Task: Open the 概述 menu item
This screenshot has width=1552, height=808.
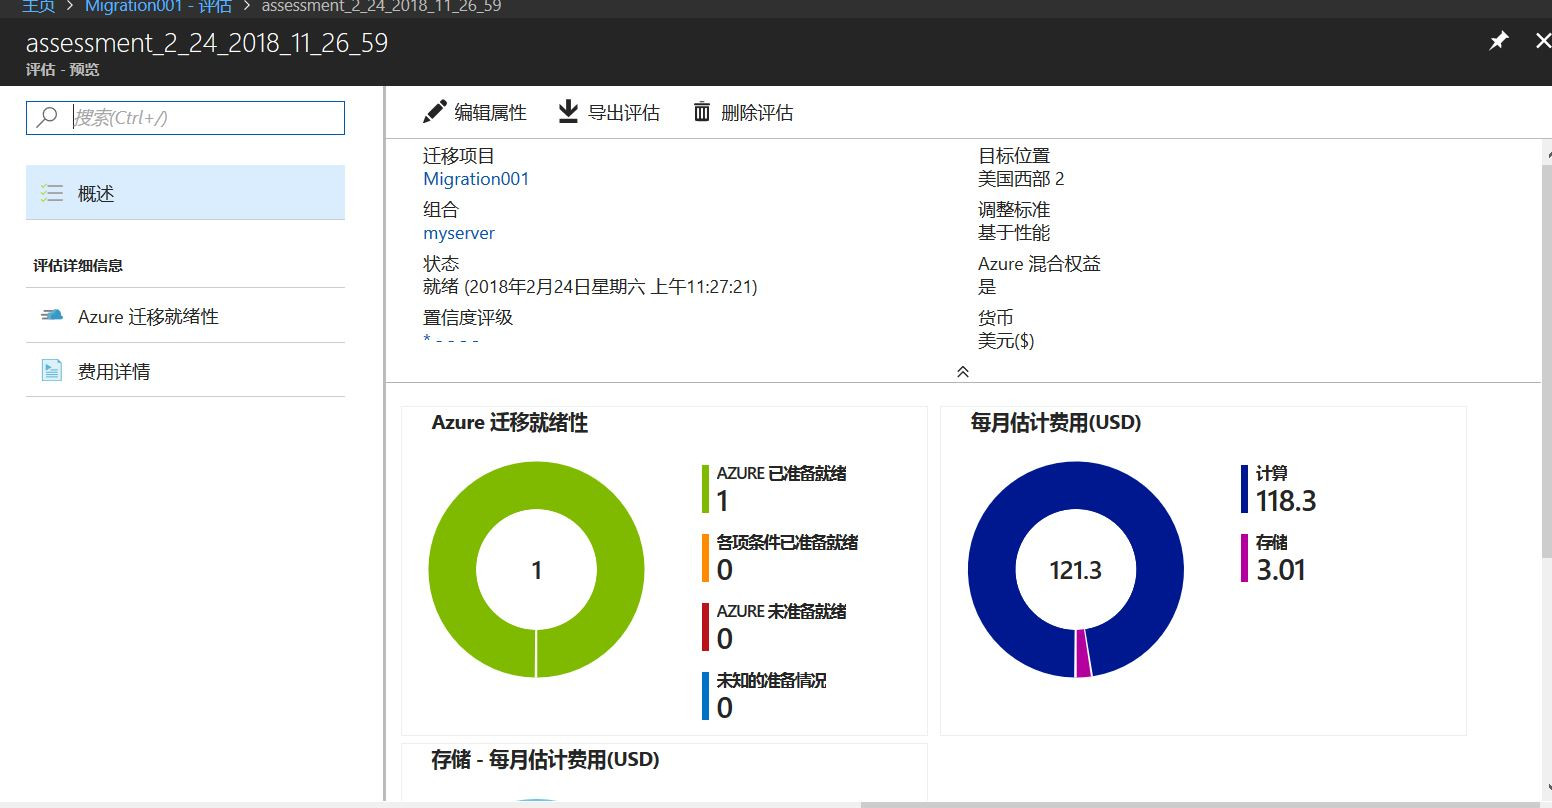Action: (185, 193)
